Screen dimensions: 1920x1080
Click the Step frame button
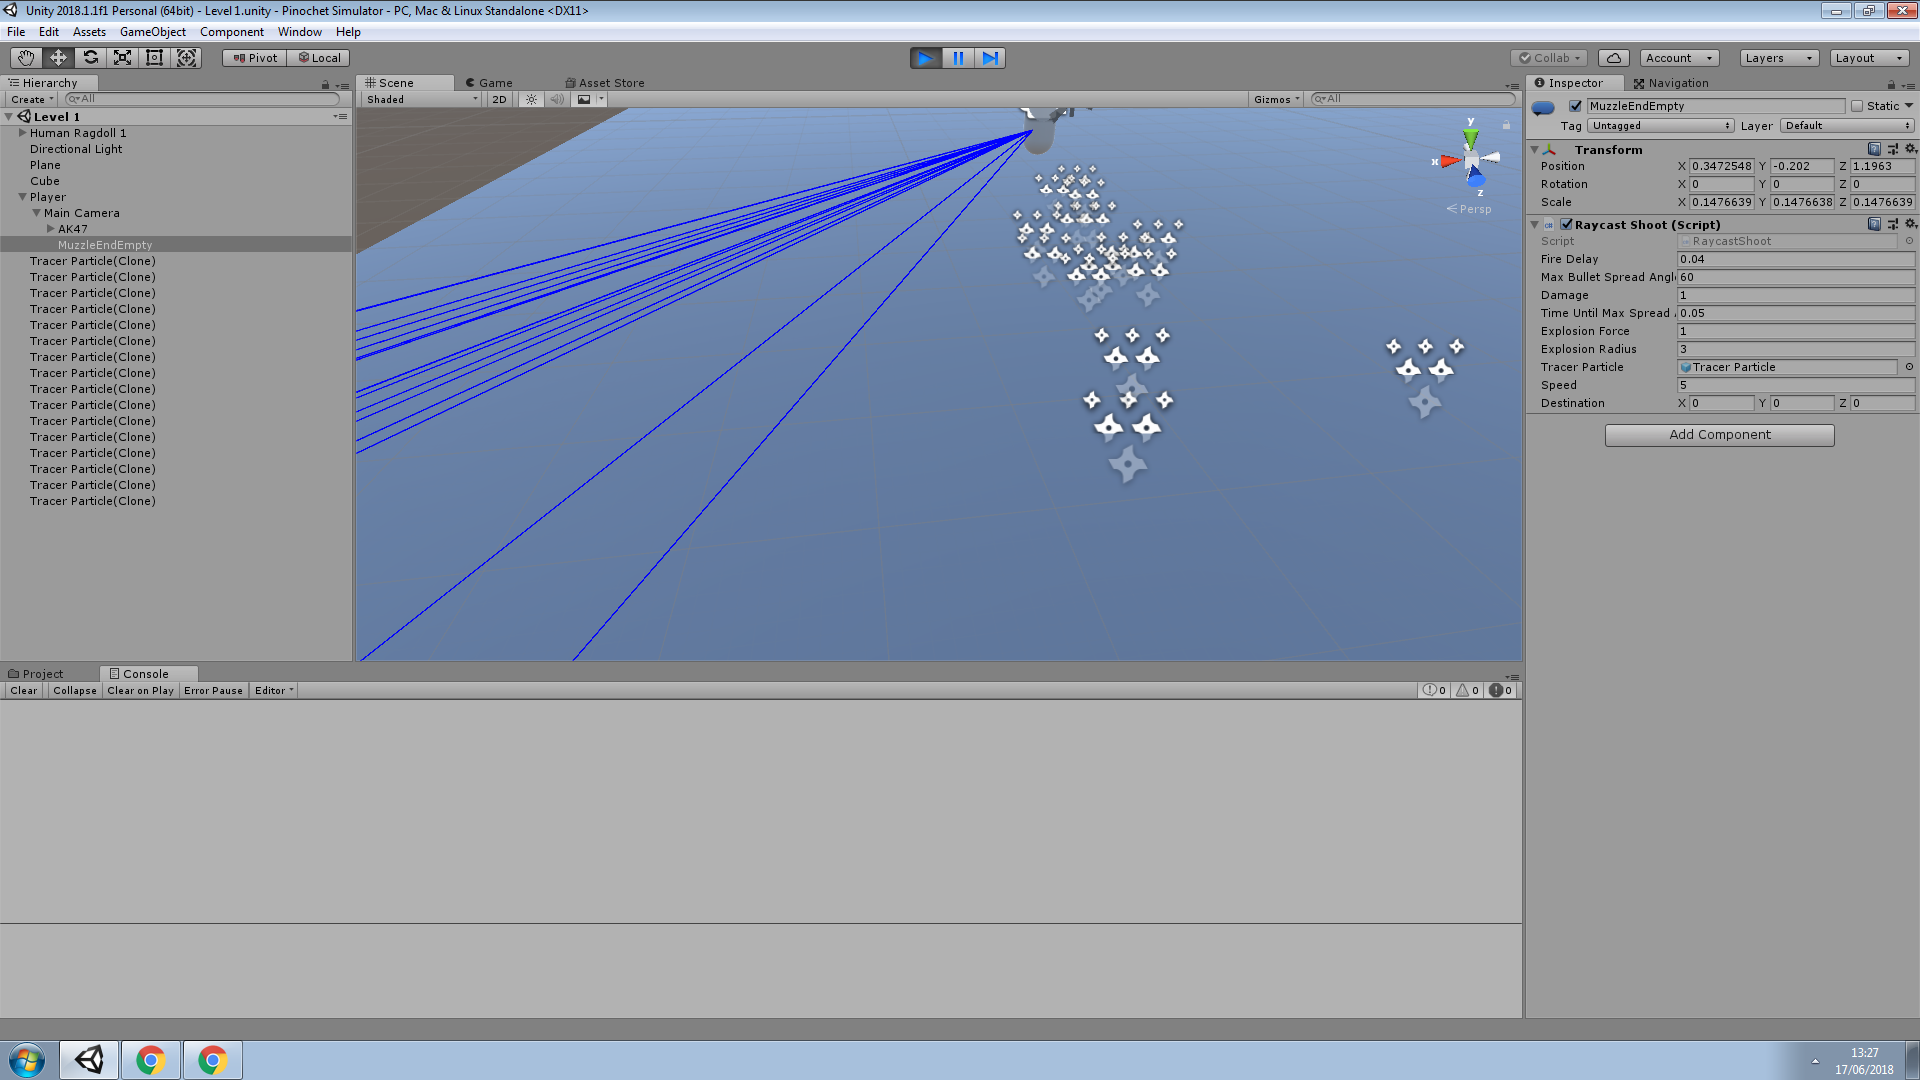click(x=990, y=58)
